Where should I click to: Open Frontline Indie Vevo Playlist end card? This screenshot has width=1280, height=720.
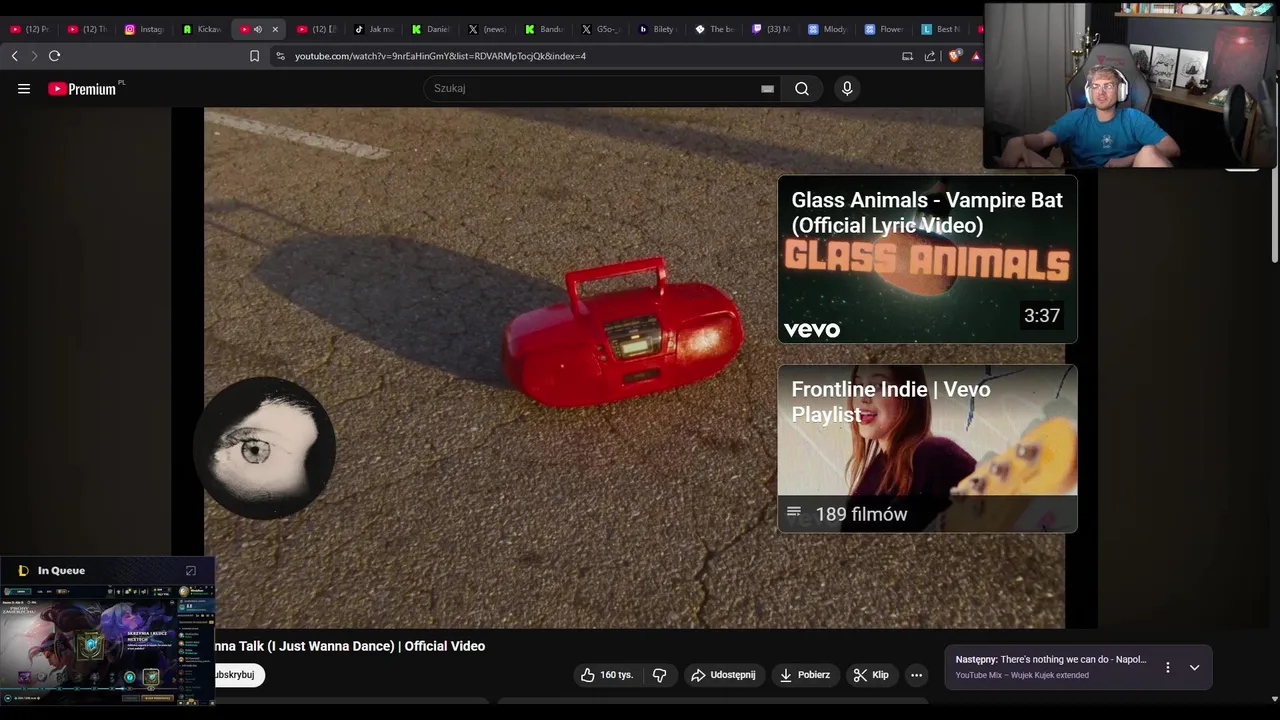(928, 448)
